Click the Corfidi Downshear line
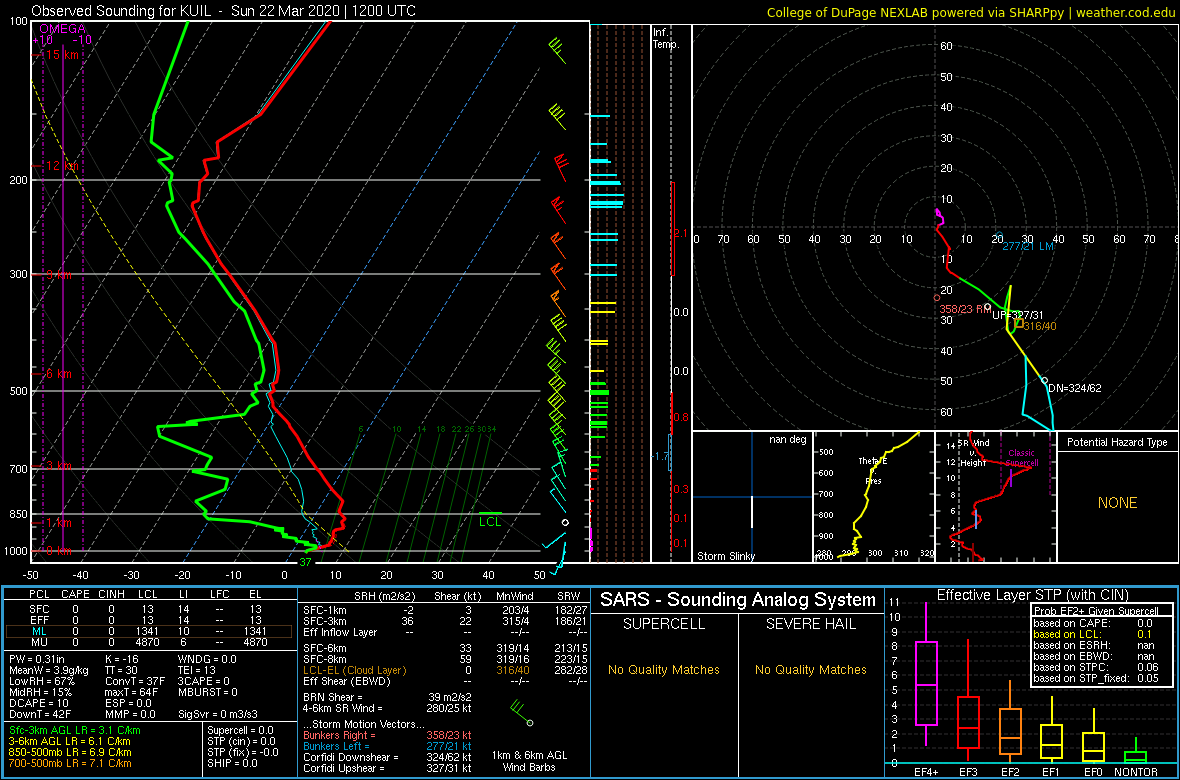1180x780 pixels. (387, 757)
